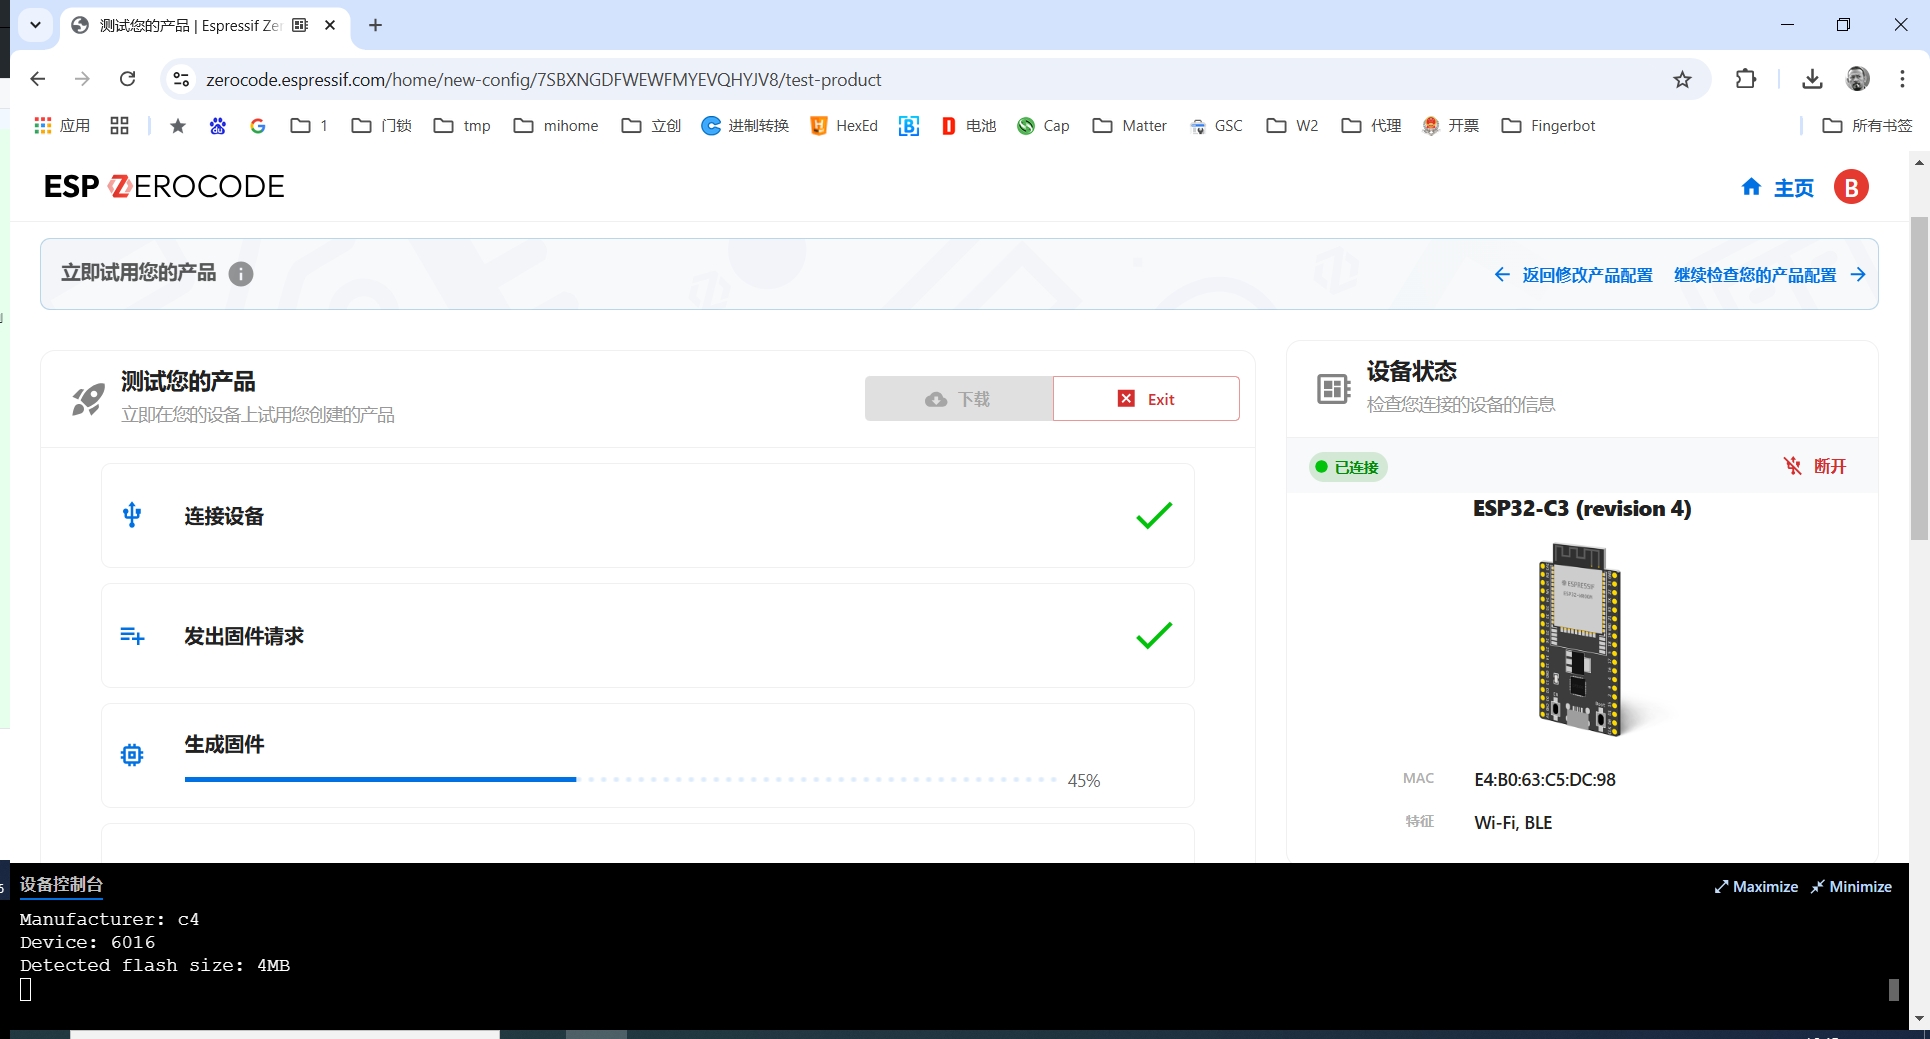
Task: Click the green checkmark on 发出固件请求
Action: (x=1154, y=635)
